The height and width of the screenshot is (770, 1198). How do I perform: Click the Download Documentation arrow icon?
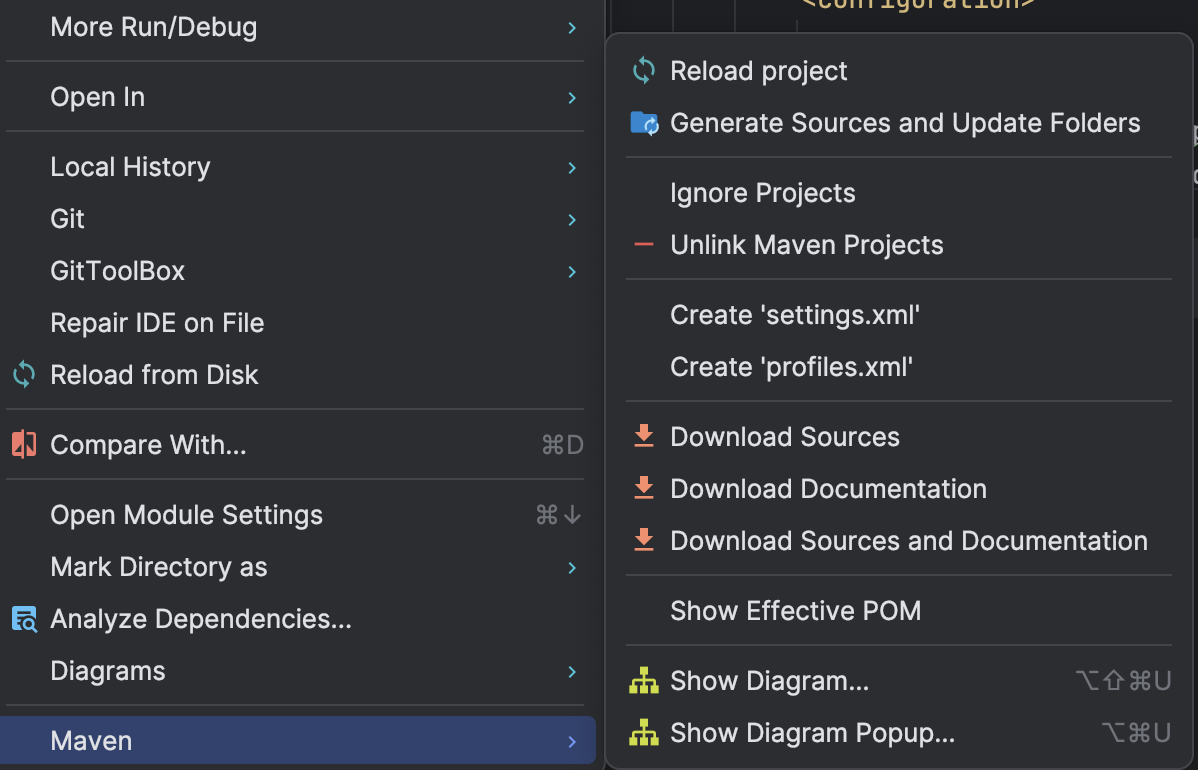pos(644,489)
